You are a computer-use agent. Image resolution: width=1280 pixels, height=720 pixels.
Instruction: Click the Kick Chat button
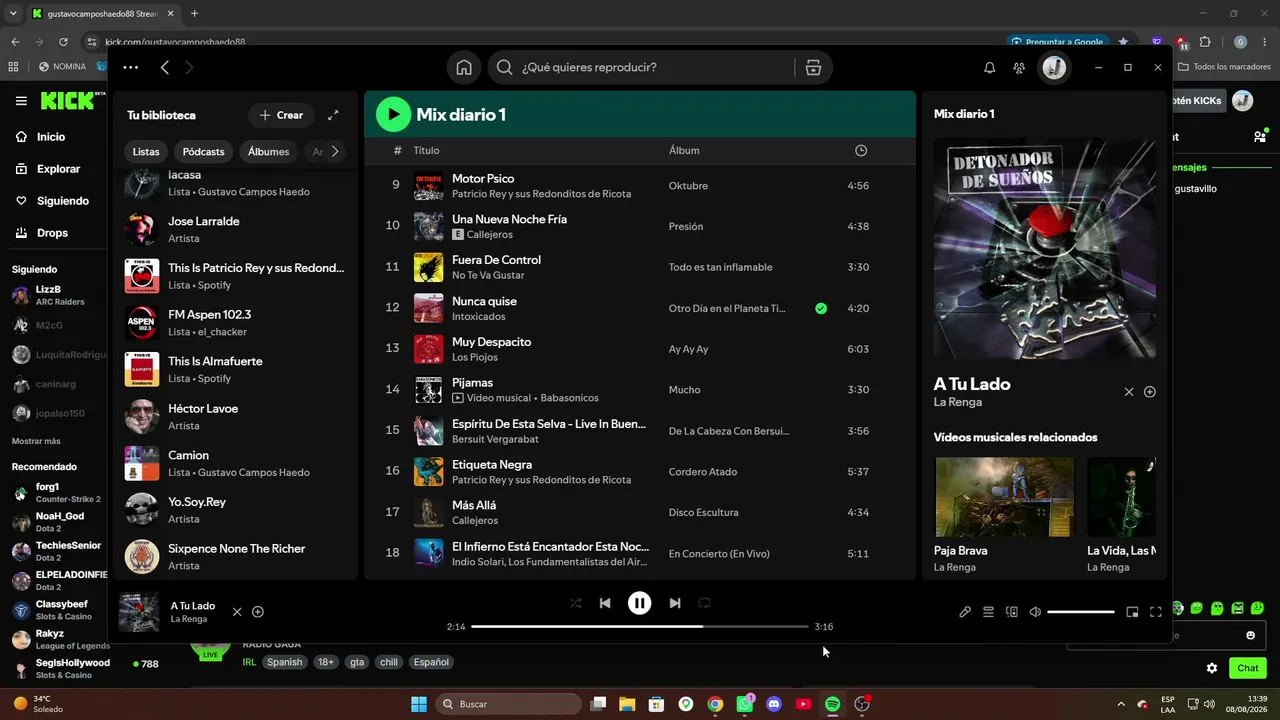(x=1248, y=668)
